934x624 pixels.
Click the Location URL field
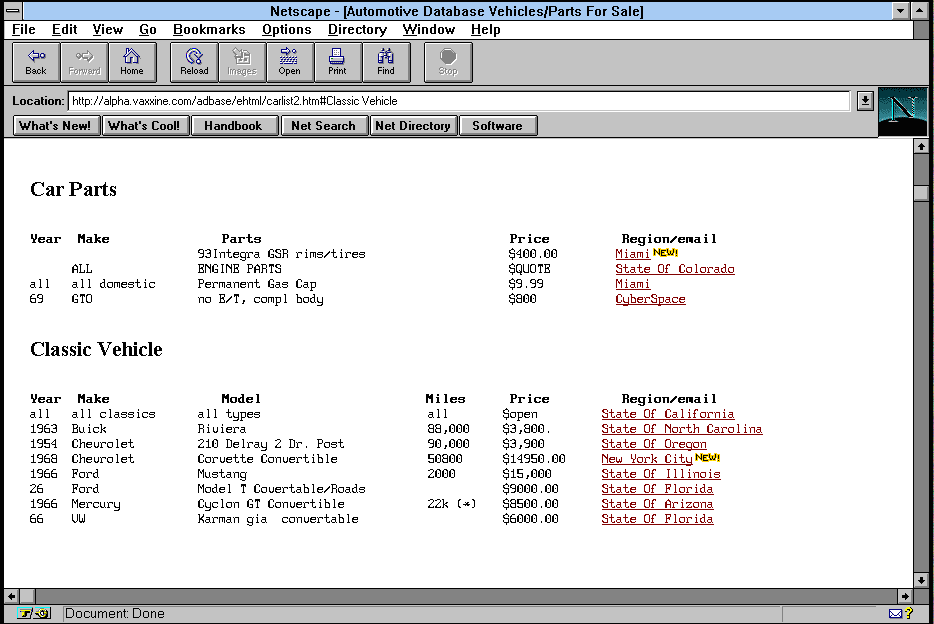tap(459, 101)
